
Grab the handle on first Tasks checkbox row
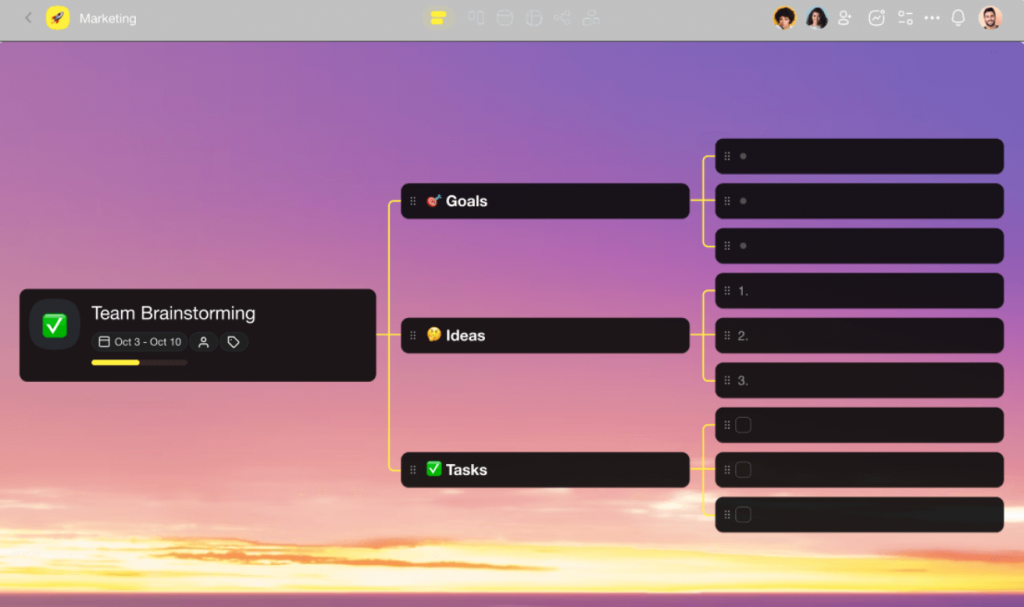coord(727,425)
